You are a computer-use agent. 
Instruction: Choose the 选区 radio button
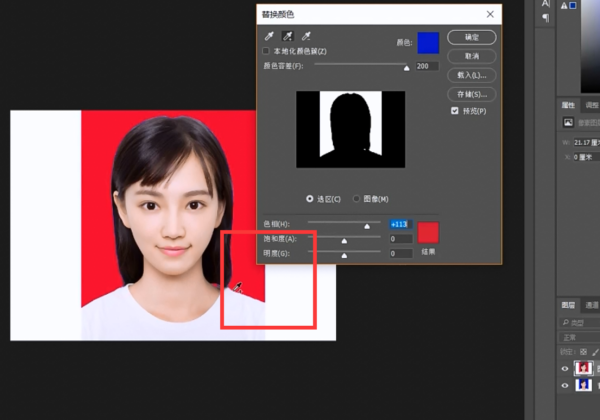point(309,199)
